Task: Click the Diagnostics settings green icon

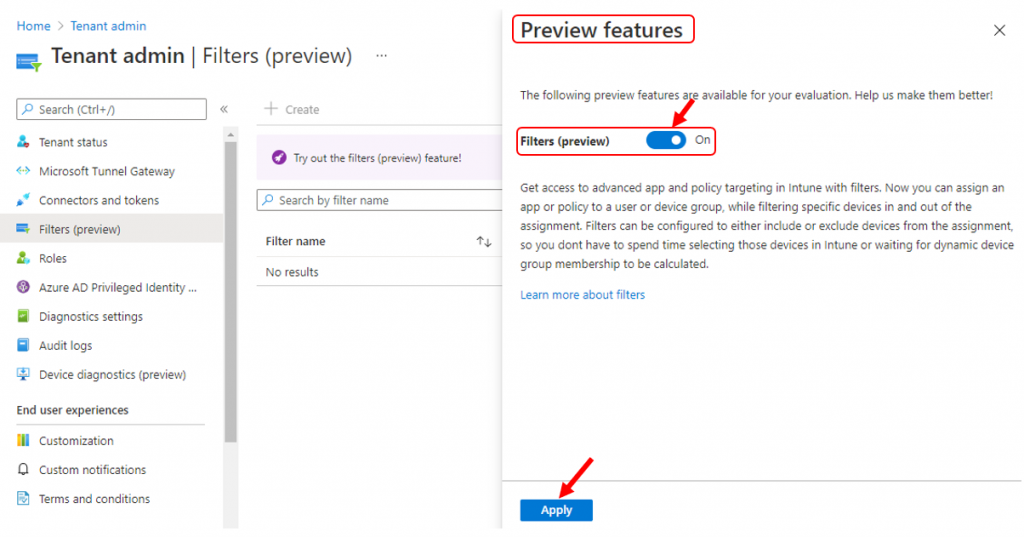Action: (23, 316)
